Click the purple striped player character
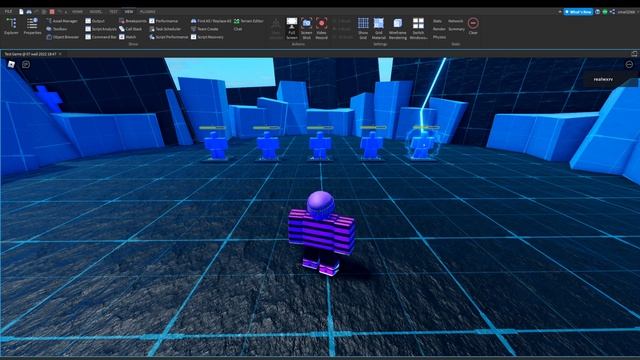 point(321,233)
